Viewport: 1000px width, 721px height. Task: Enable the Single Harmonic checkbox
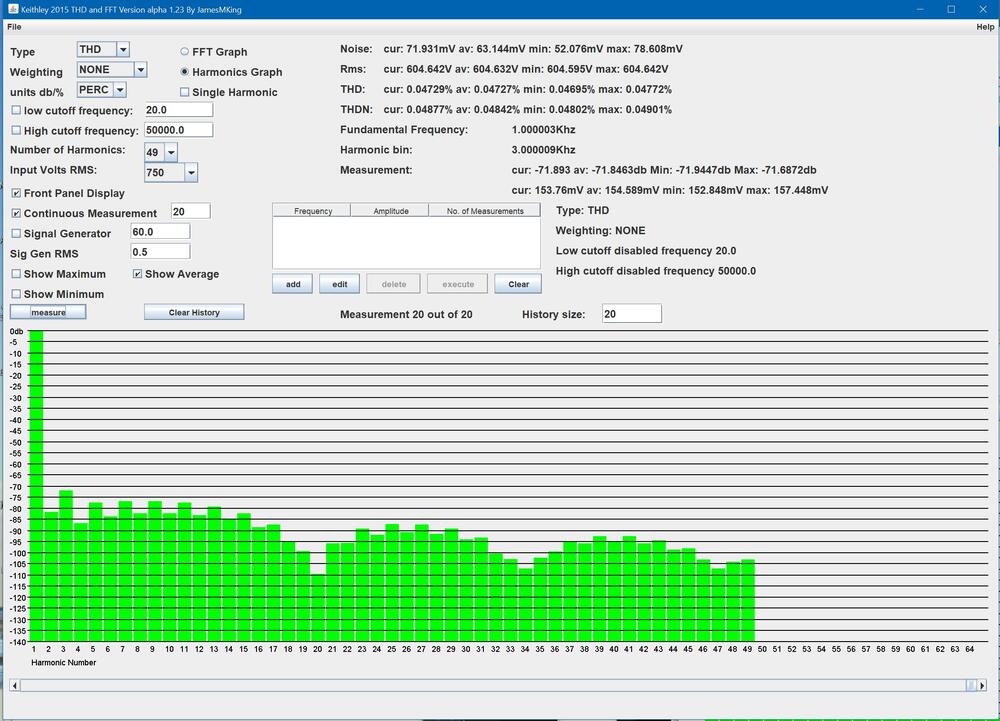185,93
